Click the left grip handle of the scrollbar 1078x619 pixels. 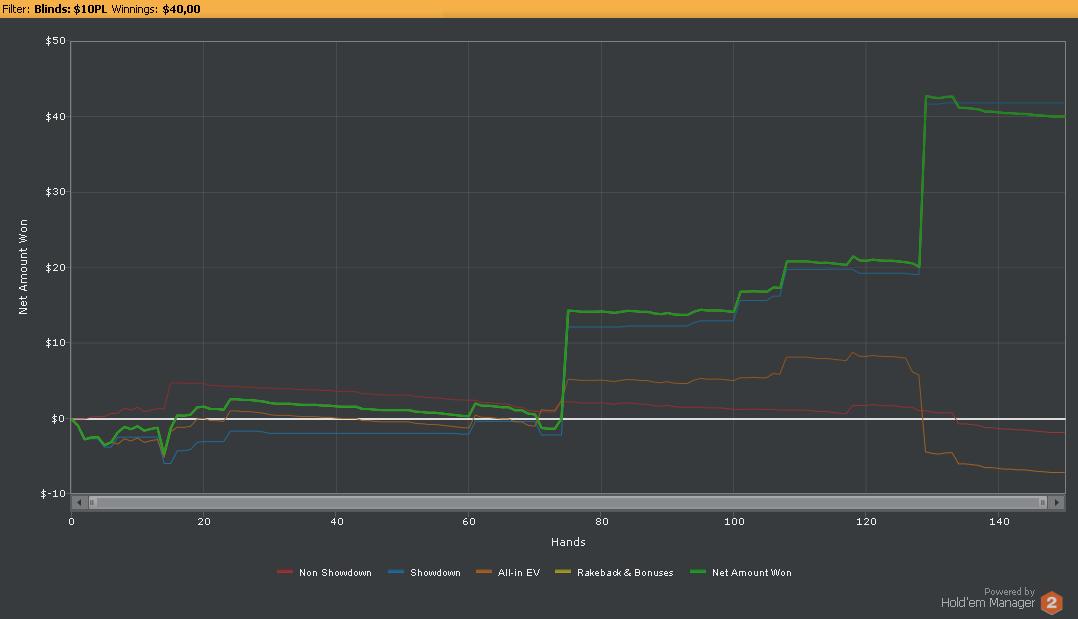[93, 502]
